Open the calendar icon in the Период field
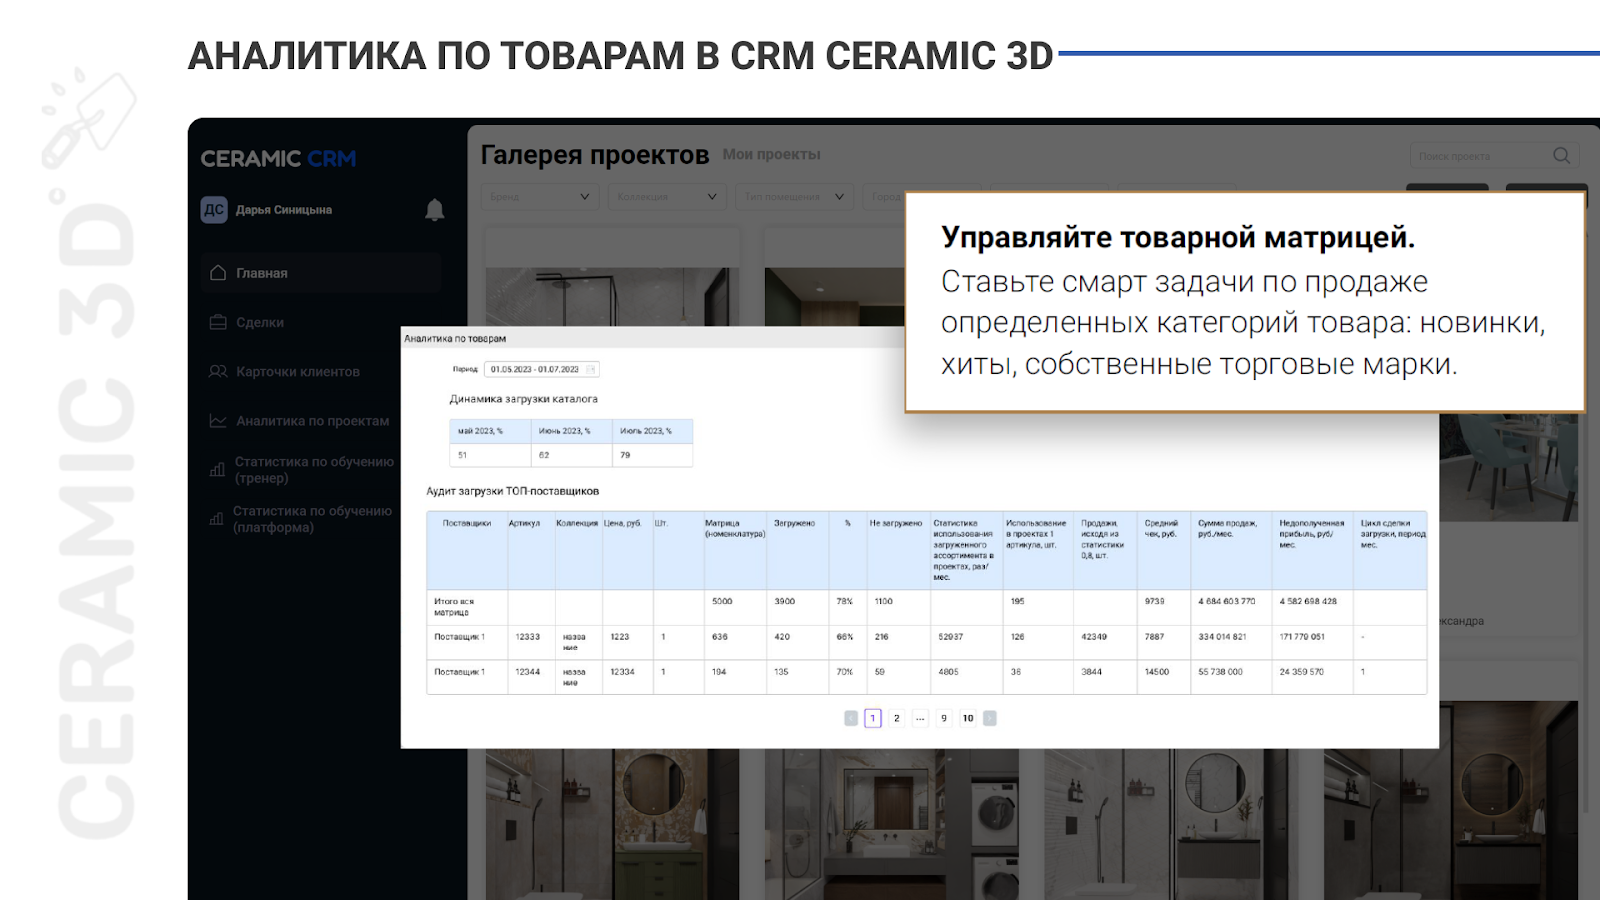 coord(591,369)
